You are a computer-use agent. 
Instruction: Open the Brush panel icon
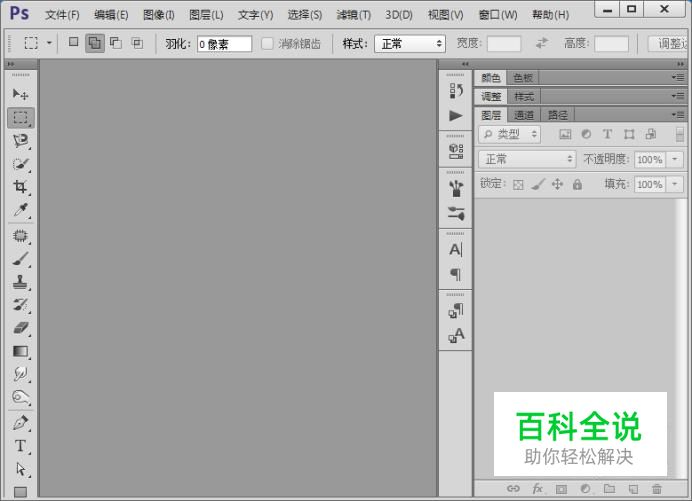(455, 188)
